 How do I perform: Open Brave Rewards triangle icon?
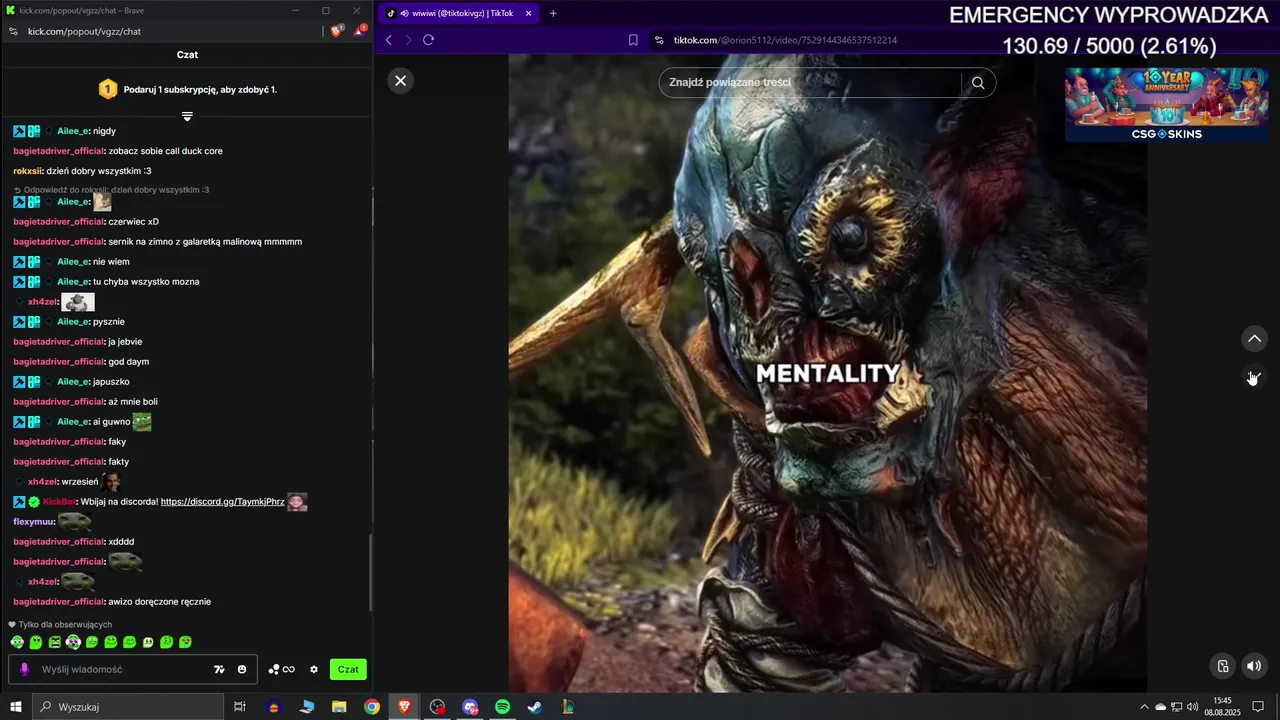[359, 31]
